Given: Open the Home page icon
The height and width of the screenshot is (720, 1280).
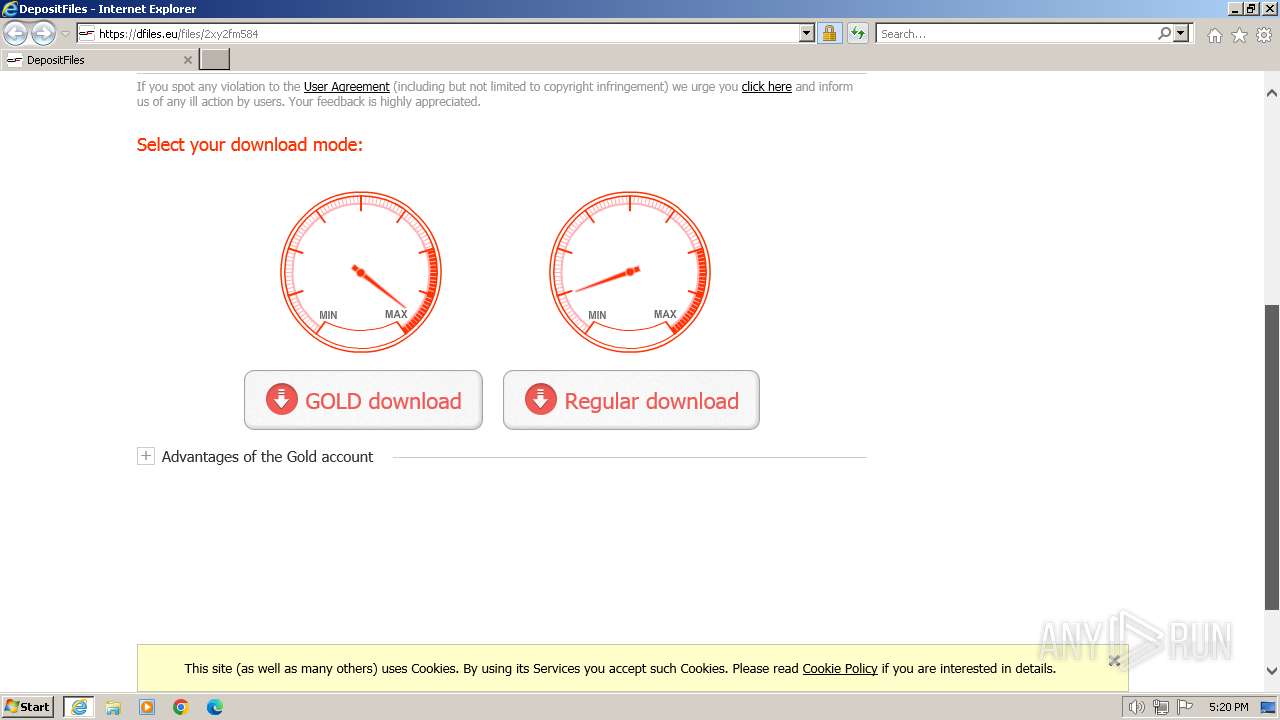Looking at the screenshot, I should pyautogui.click(x=1214, y=35).
